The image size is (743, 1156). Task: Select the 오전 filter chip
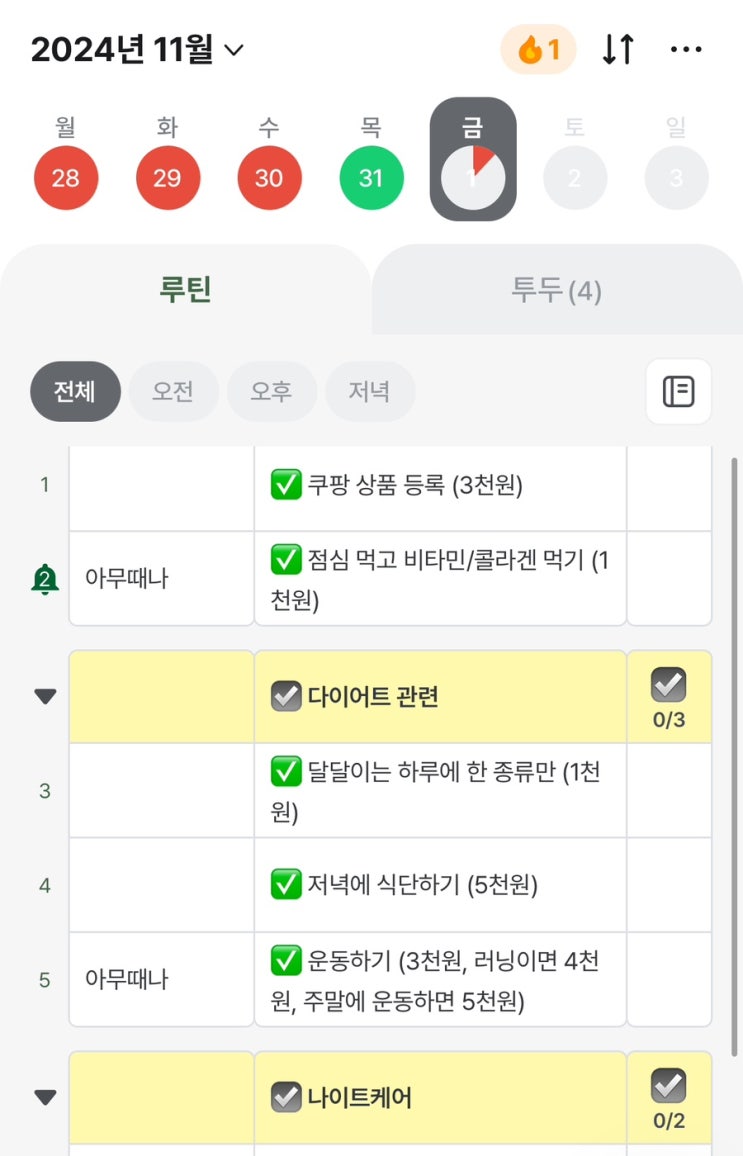coord(173,392)
